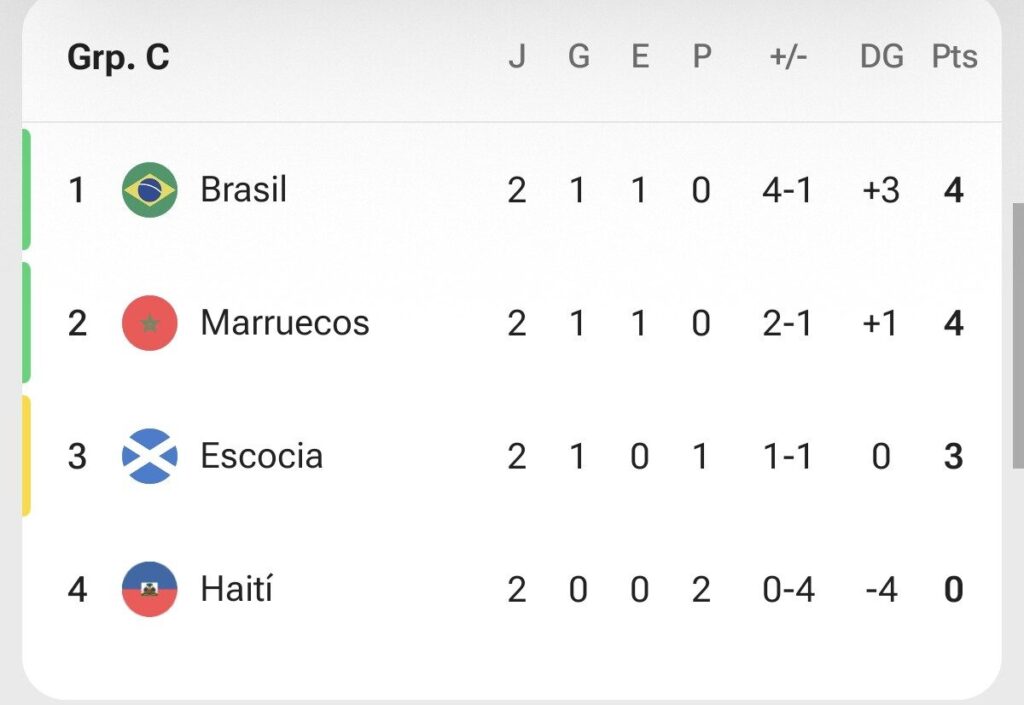Select the Escocia team name
The width and height of the screenshot is (1024, 705).
point(261,456)
